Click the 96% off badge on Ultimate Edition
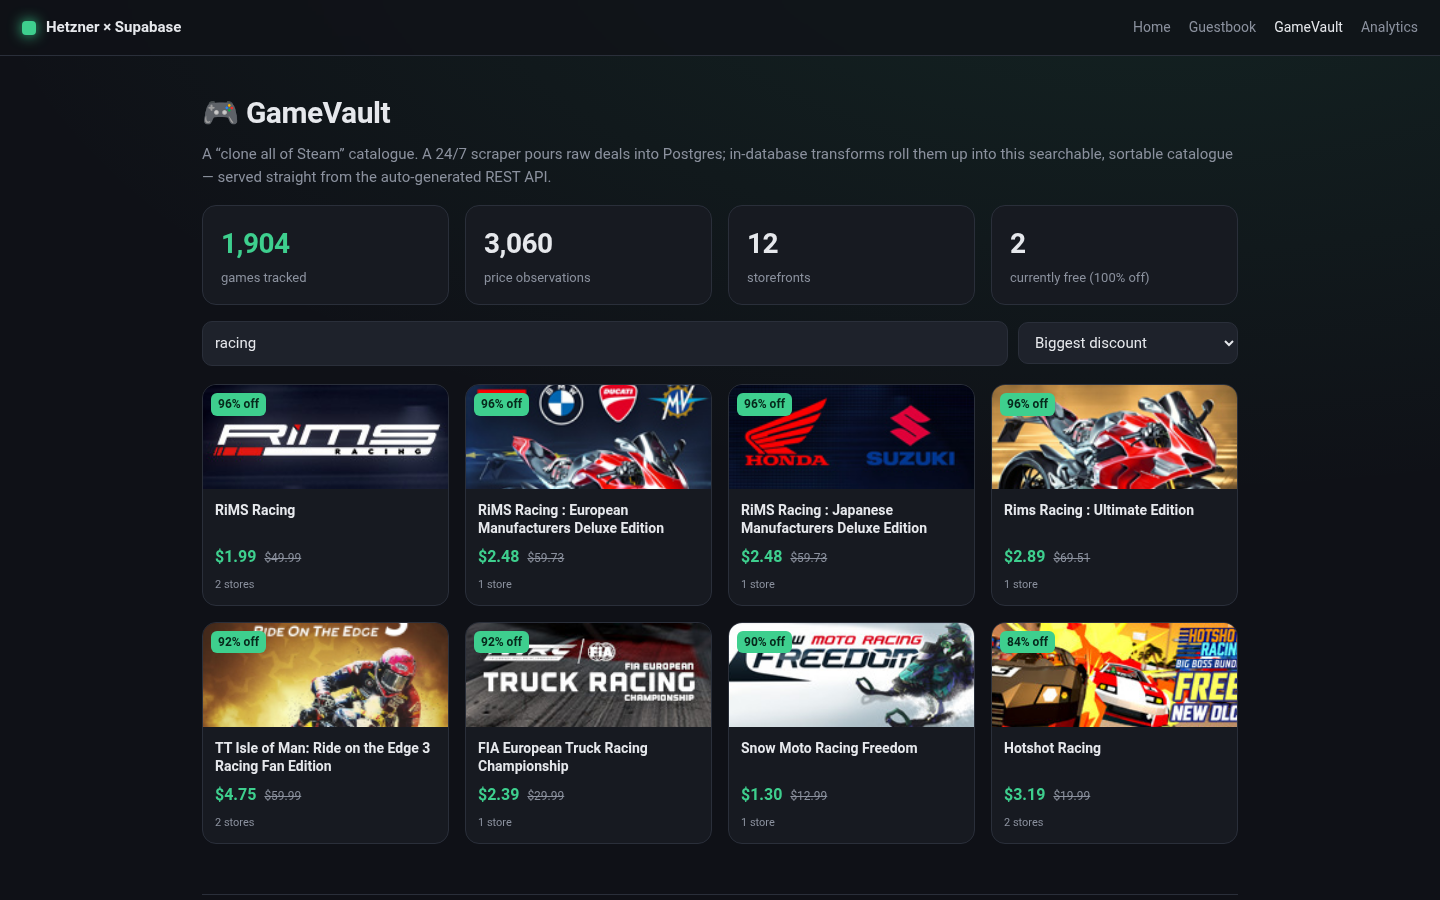This screenshot has width=1440, height=900. tap(1027, 404)
